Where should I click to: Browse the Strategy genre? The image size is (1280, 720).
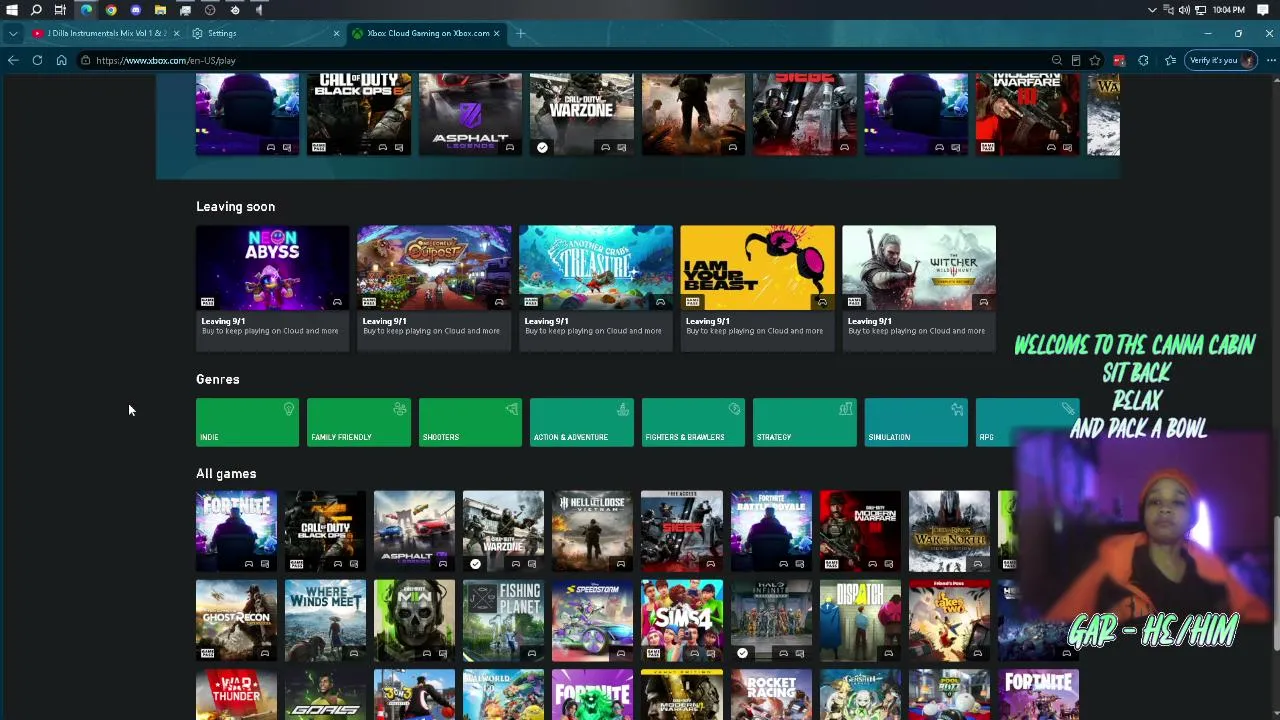click(x=805, y=422)
